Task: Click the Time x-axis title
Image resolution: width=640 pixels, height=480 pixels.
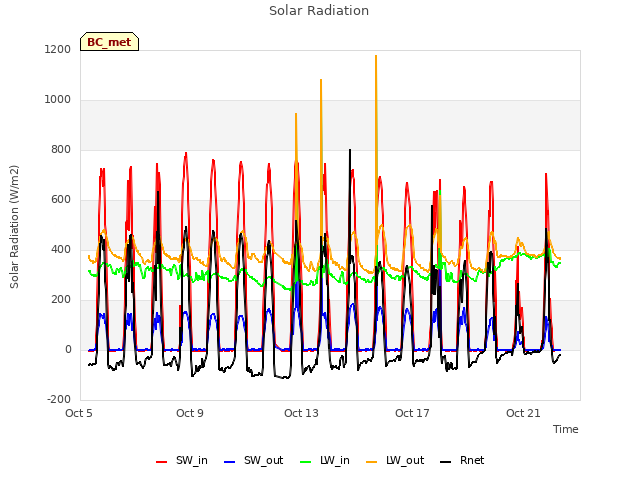Action: (x=566, y=429)
